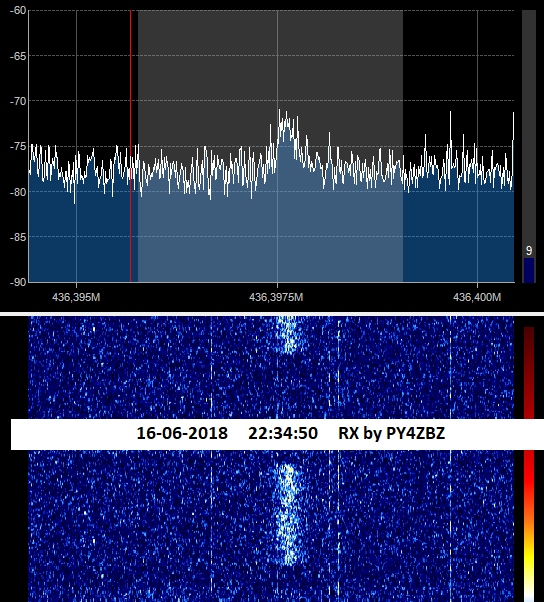Click the yellow section of the color scale
The image size is (544, 602).
(529, 564)
